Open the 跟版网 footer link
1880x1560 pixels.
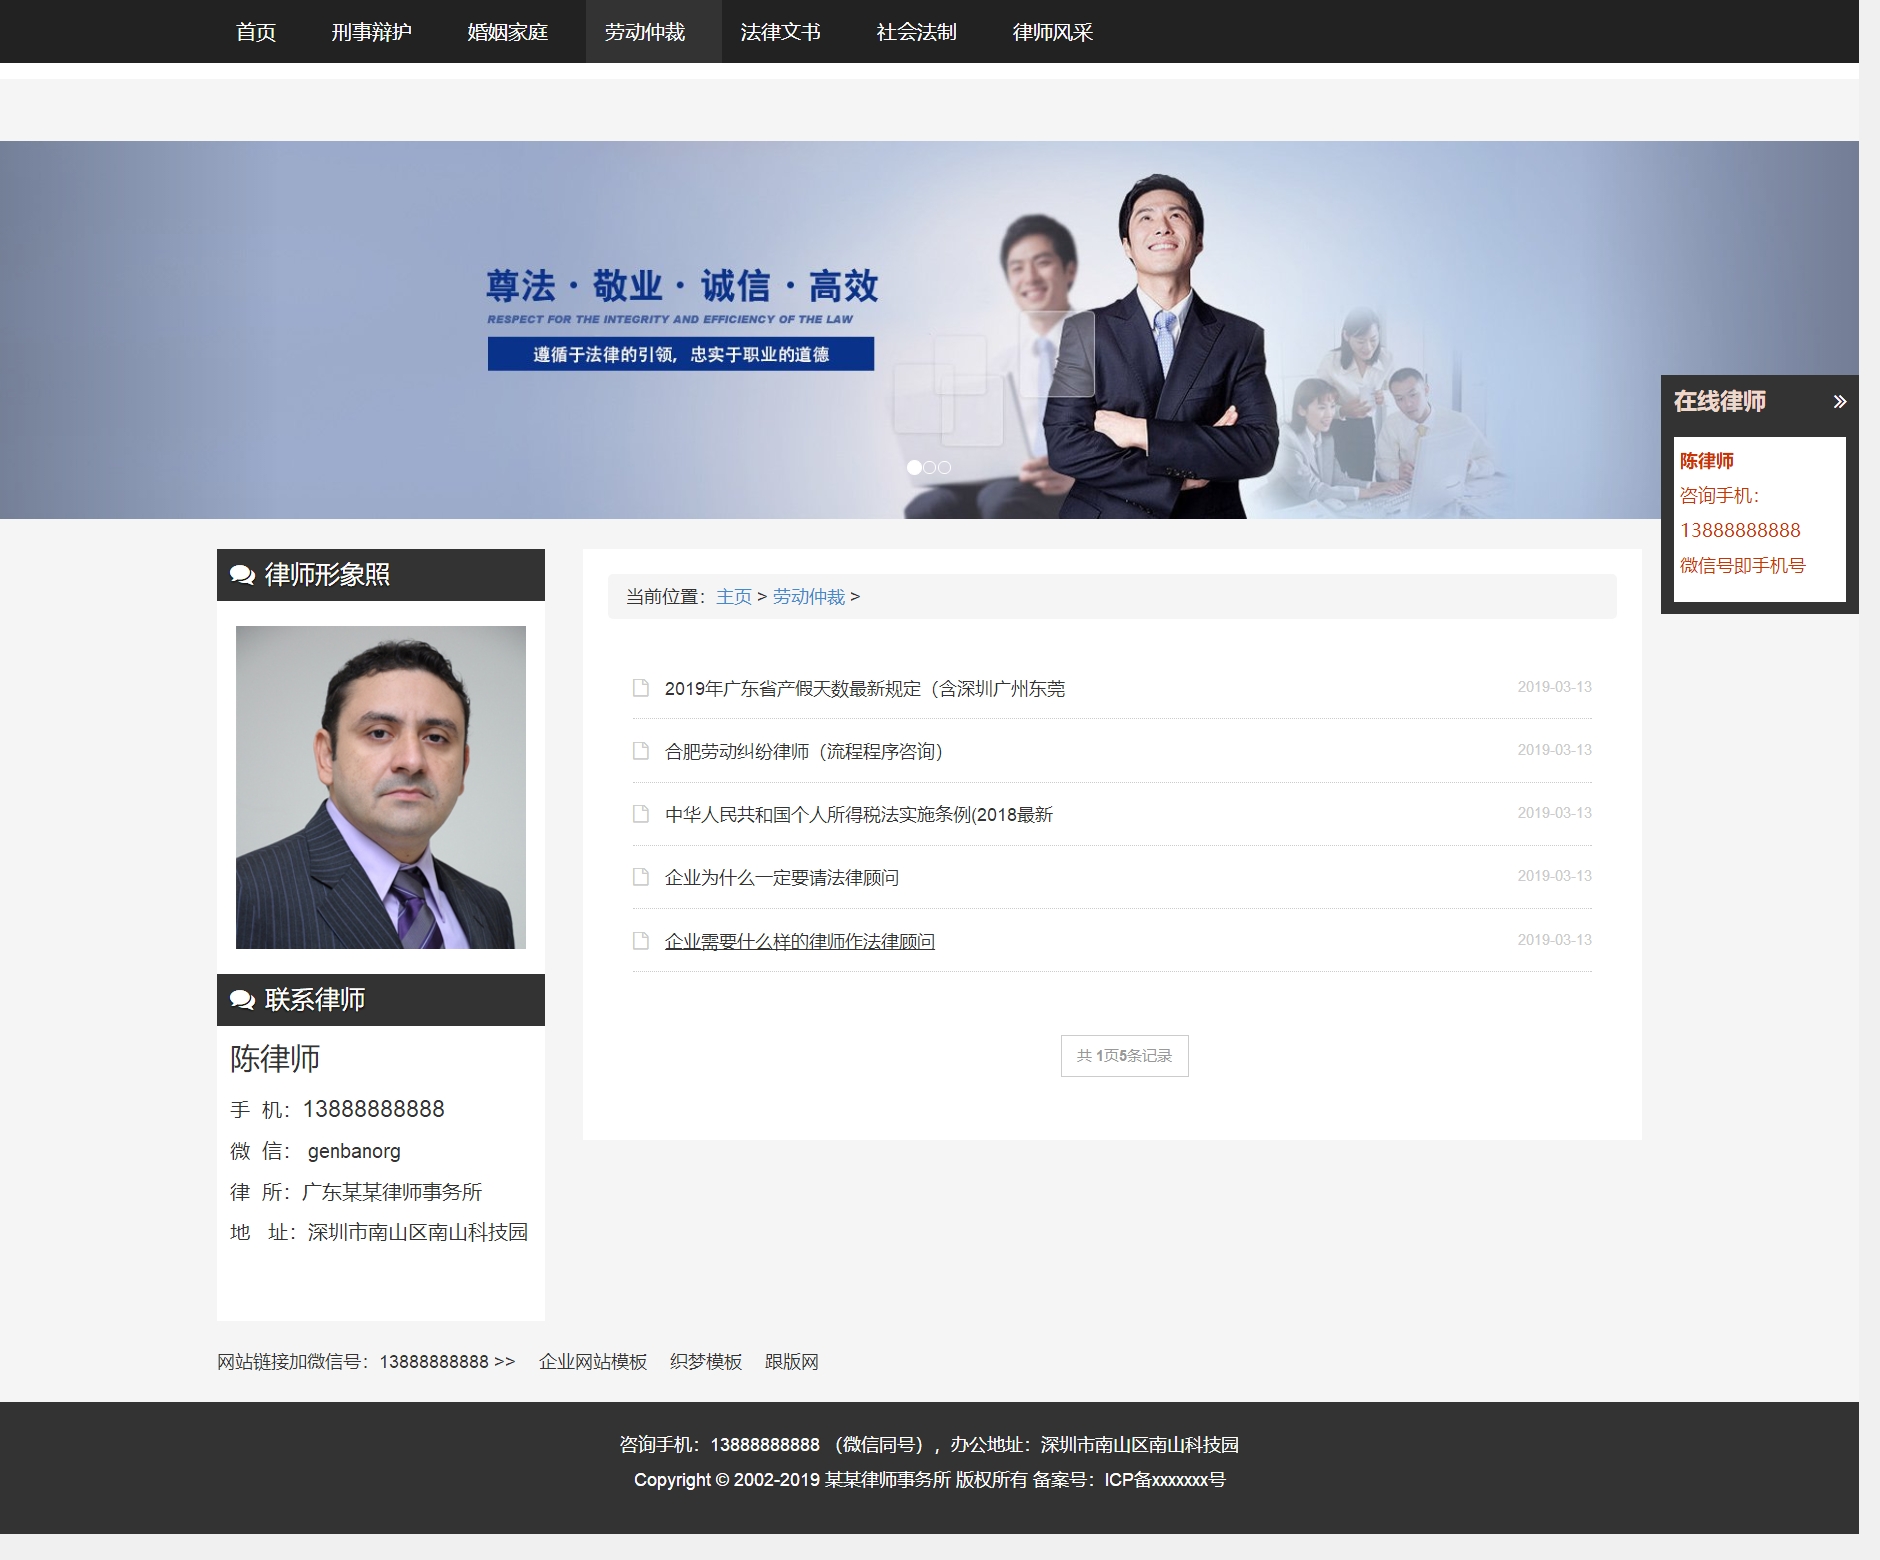click(792, 1362)
